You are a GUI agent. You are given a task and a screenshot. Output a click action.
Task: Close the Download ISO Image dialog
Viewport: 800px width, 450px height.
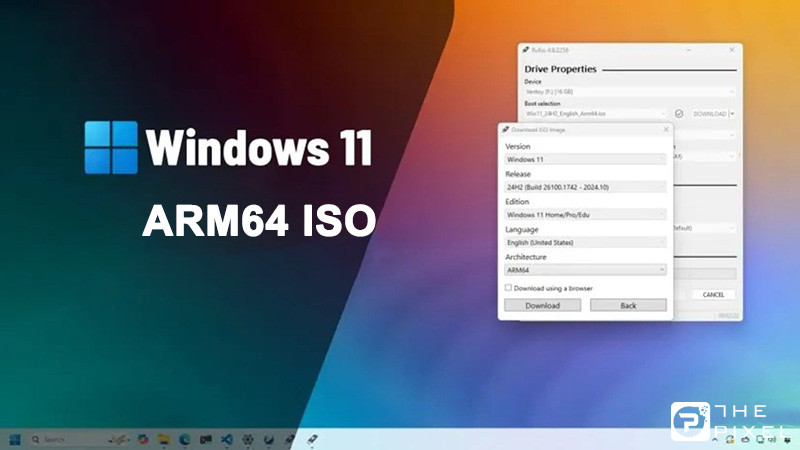pyautogui.click(x=666, y=130)
